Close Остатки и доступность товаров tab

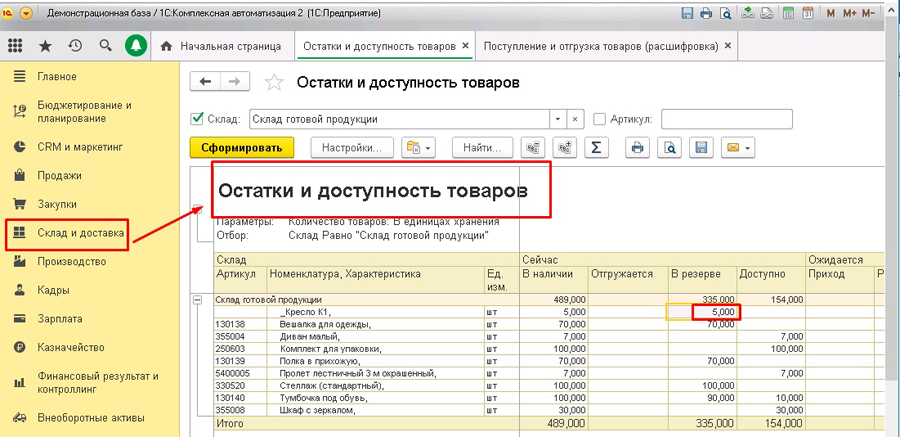(465, 46)
